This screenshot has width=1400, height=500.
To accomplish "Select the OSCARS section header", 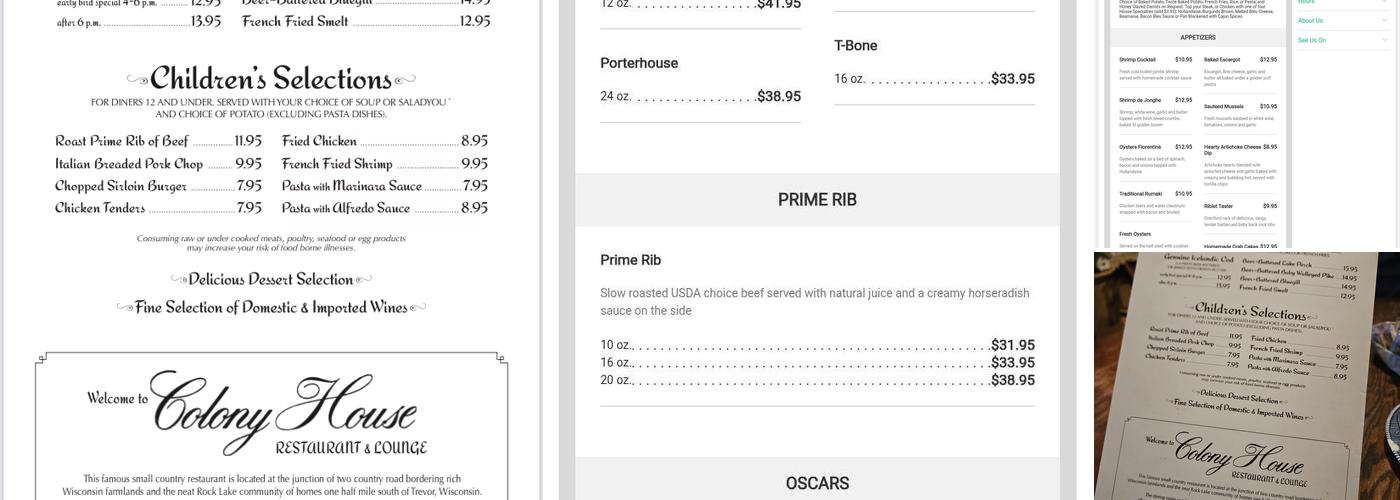I will (817, 483).
